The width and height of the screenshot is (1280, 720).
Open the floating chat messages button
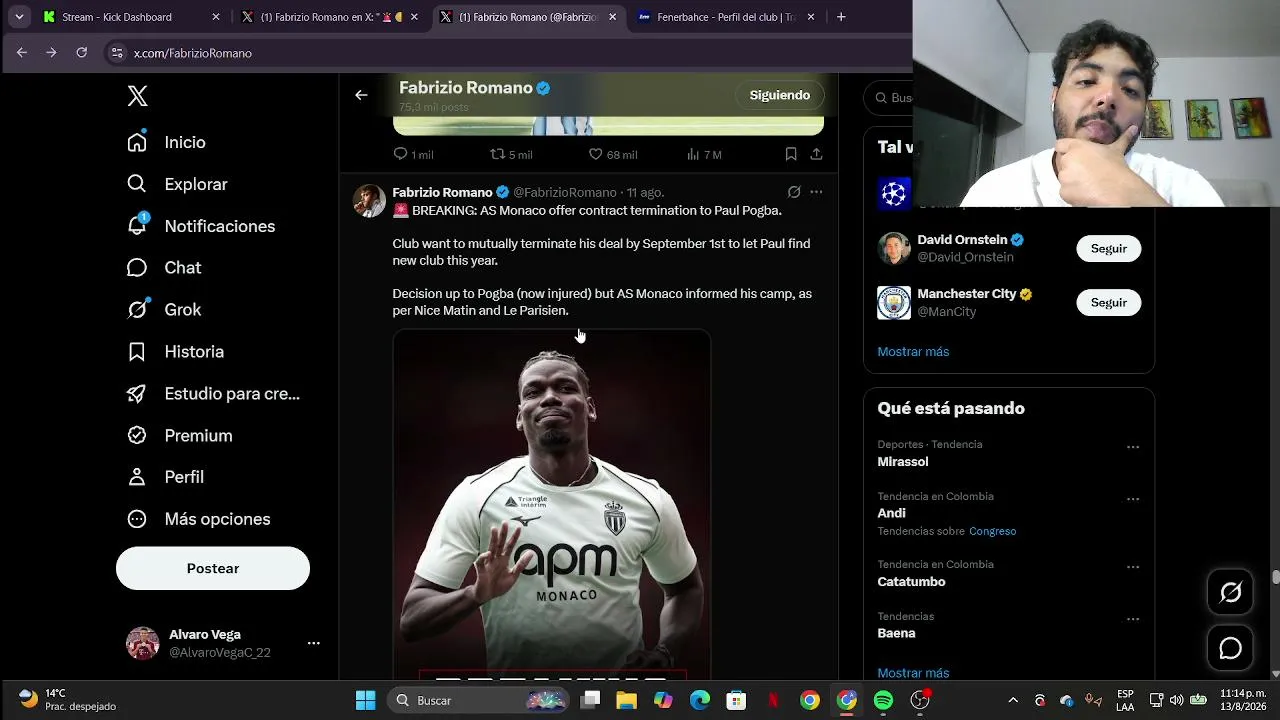click(1231, 649)
